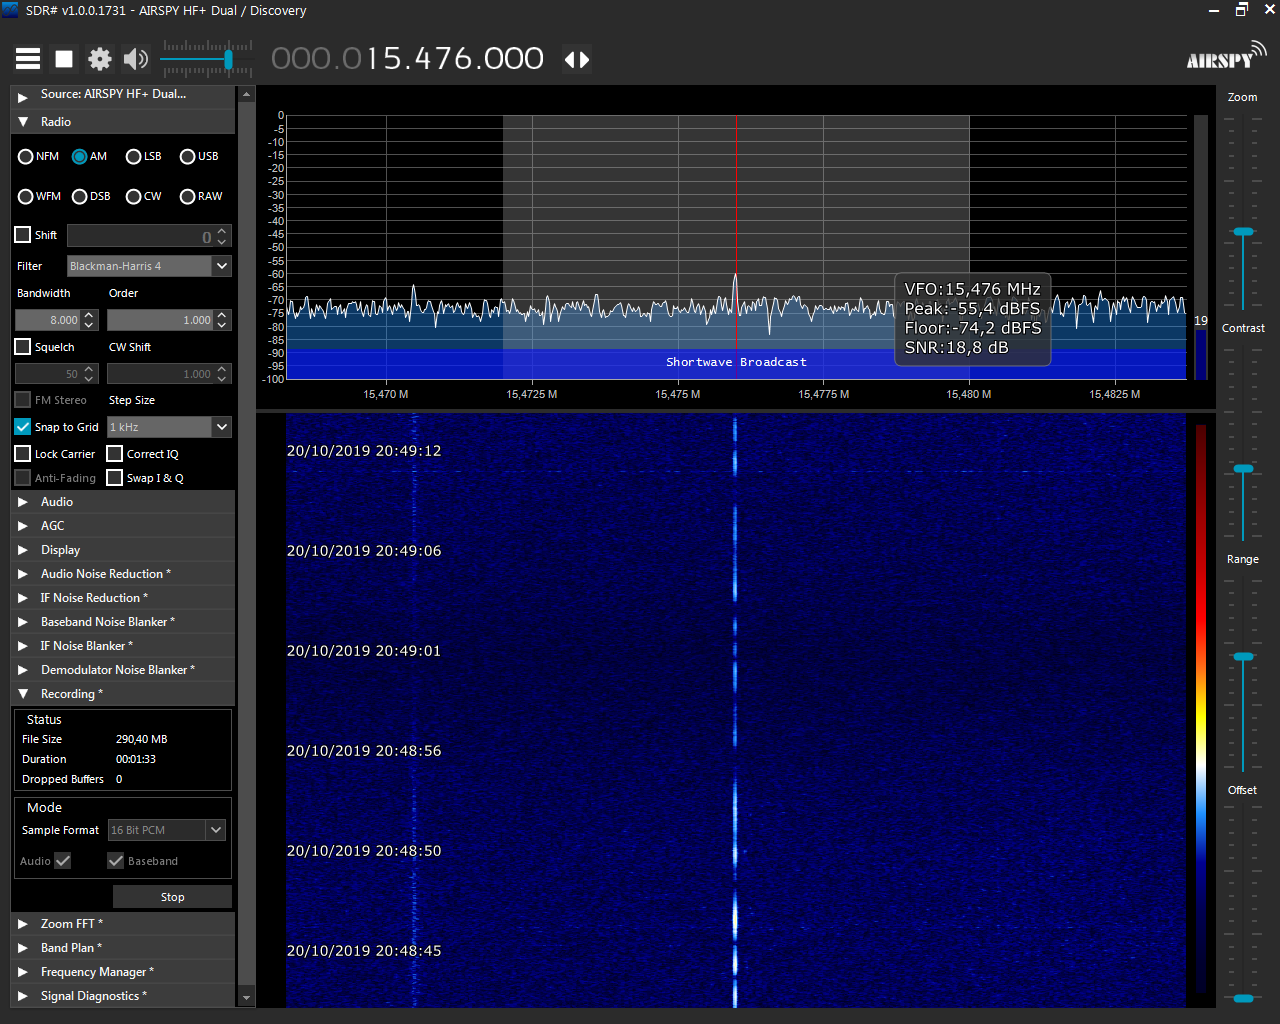This screenshot has height=1024, width=1280.
Task: Adjust the Contrast slider handle
Action: 1243,468
